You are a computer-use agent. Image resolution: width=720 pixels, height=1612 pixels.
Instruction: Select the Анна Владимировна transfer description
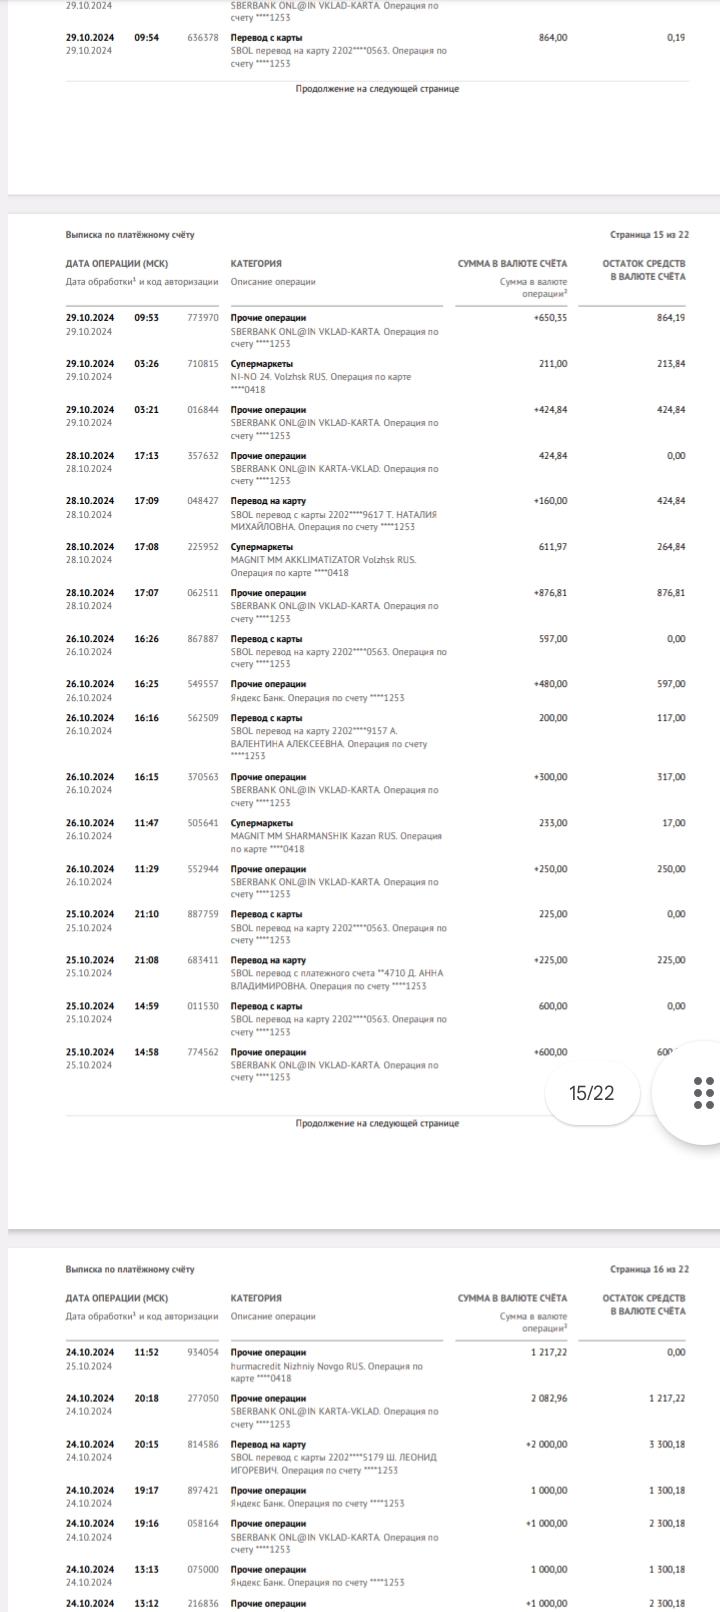[x=337, y=979]
